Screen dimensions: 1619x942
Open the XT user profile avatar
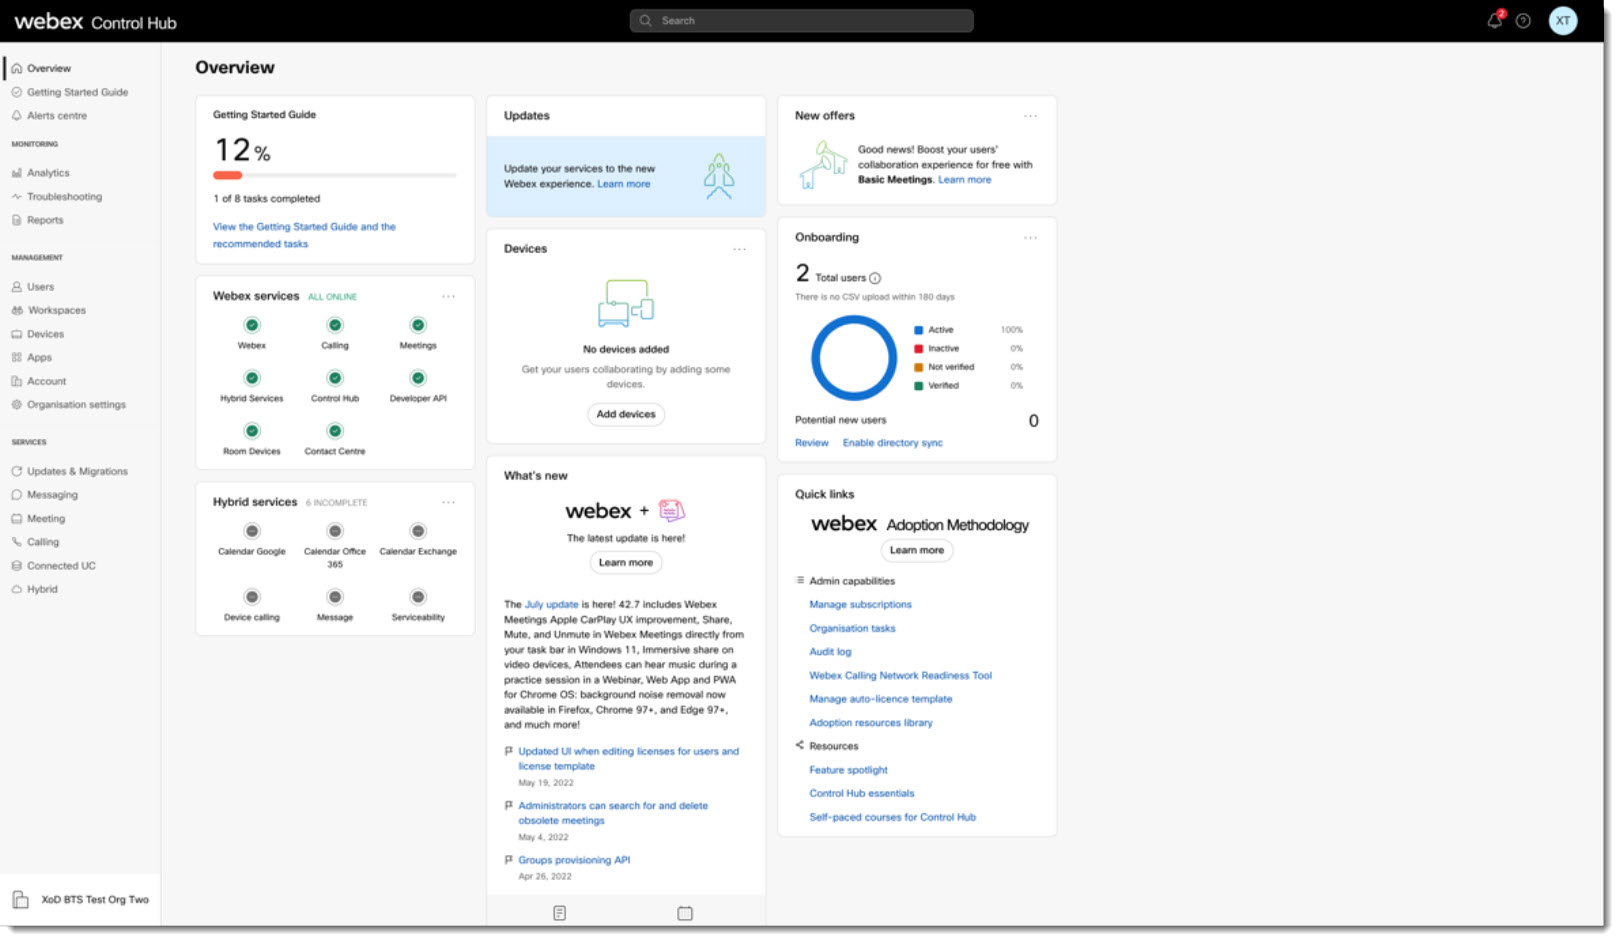point(1563,20)
